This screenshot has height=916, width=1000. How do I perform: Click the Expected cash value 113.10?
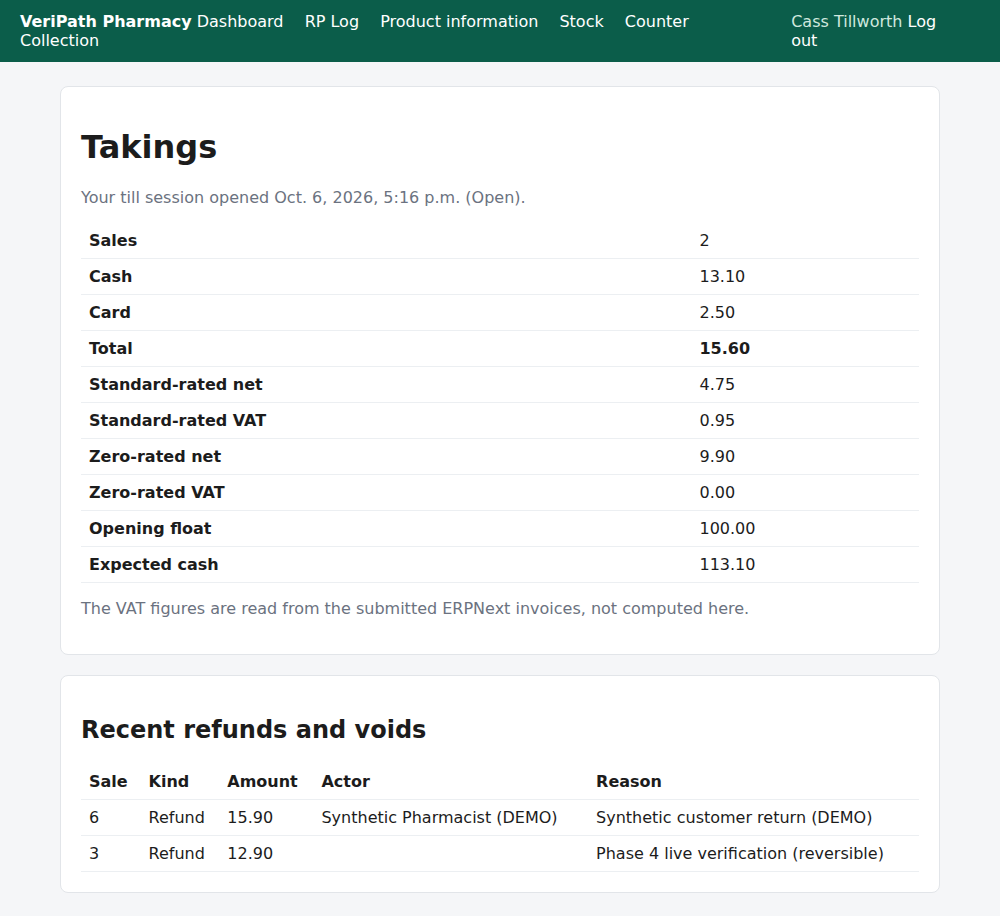click(x=727, y=565)
